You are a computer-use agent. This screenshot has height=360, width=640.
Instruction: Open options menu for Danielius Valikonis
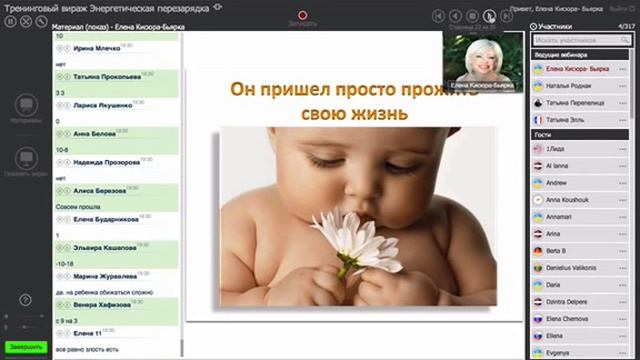tap(622, 268)
